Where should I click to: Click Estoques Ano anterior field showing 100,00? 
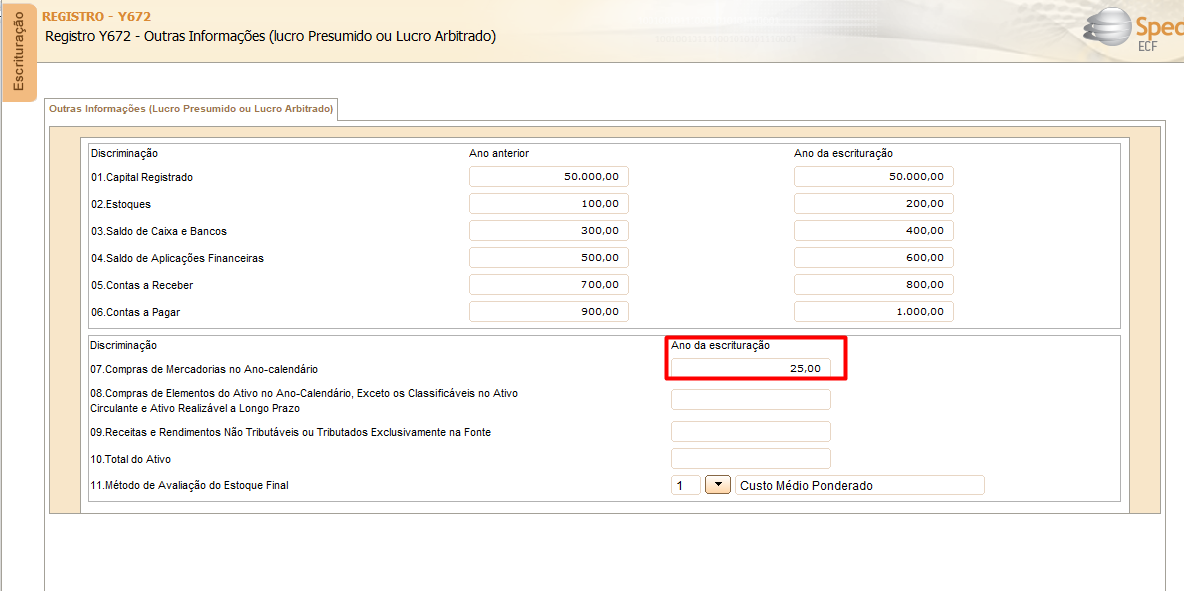pos(549,204)
